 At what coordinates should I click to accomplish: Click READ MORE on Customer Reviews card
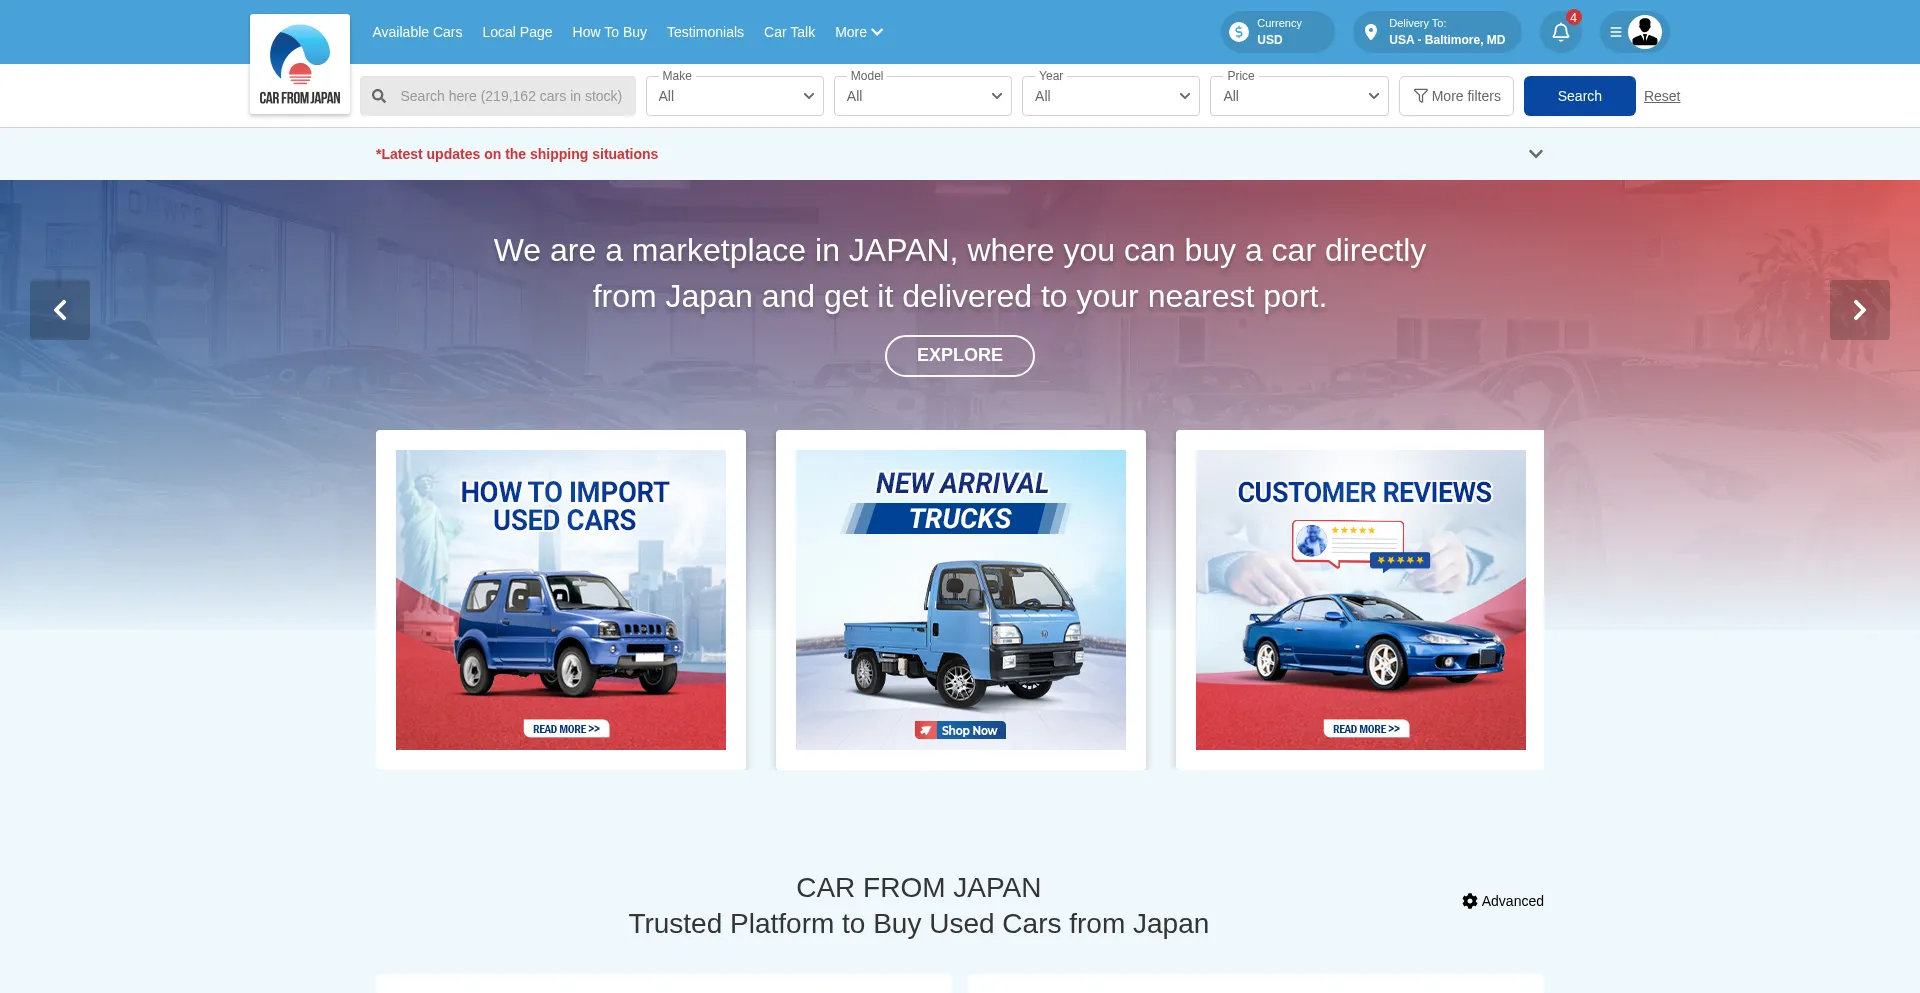click(x=1366, y=729)
